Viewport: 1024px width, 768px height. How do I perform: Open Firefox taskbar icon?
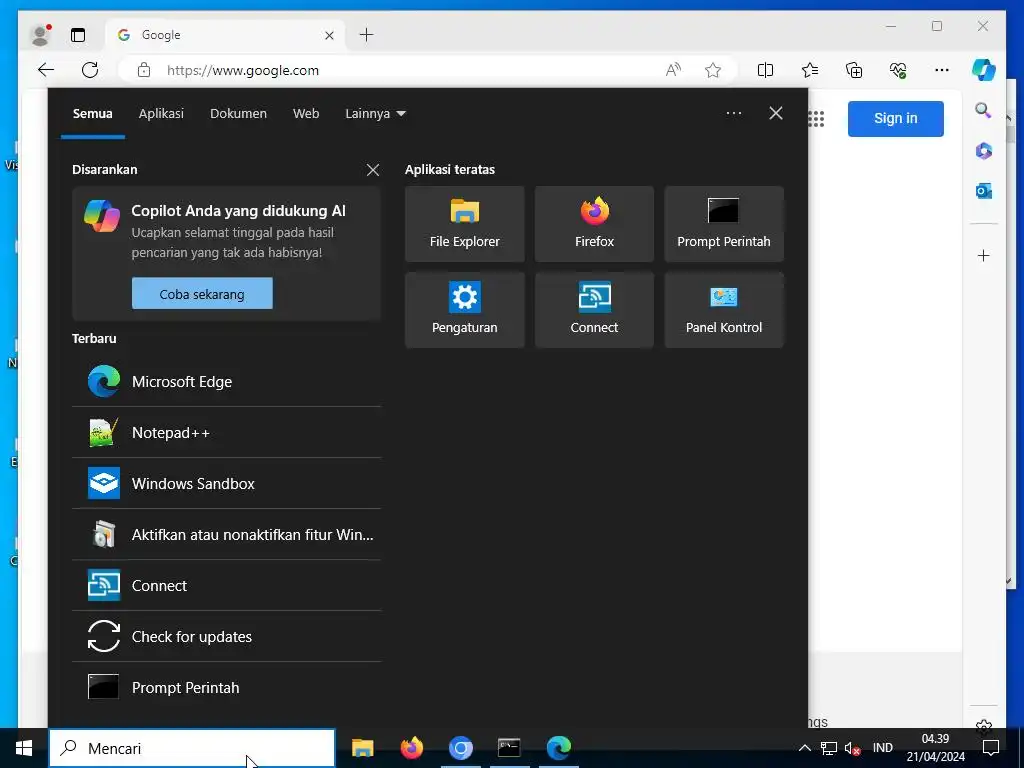pos(411,748)
